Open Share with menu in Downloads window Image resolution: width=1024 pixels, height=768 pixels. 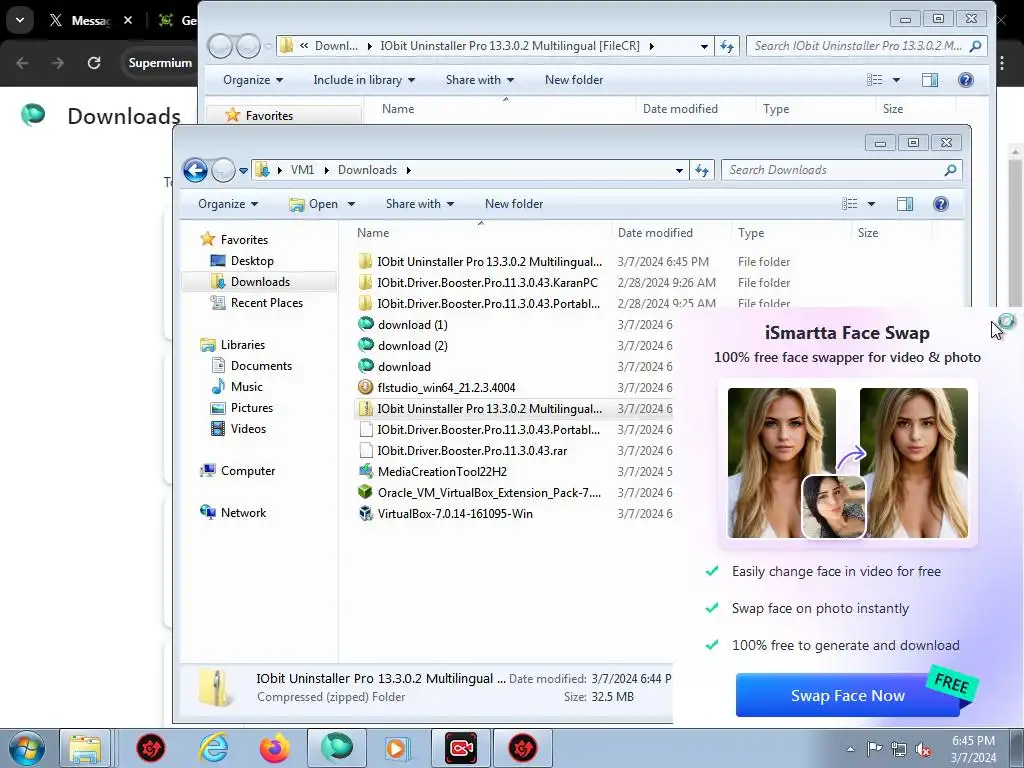click(x=420, y=204)
